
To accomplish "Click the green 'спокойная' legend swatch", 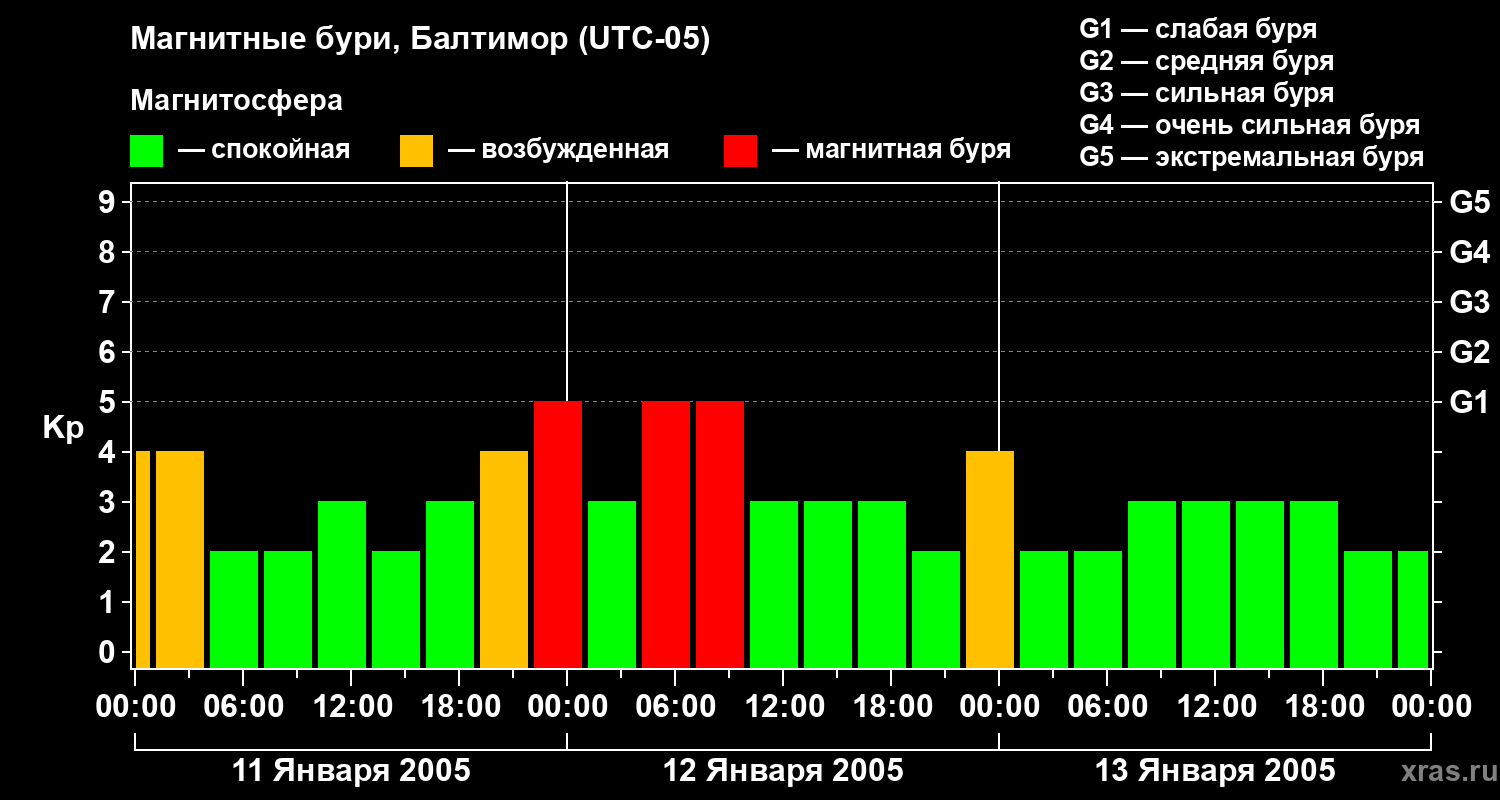I will [146, 151].
